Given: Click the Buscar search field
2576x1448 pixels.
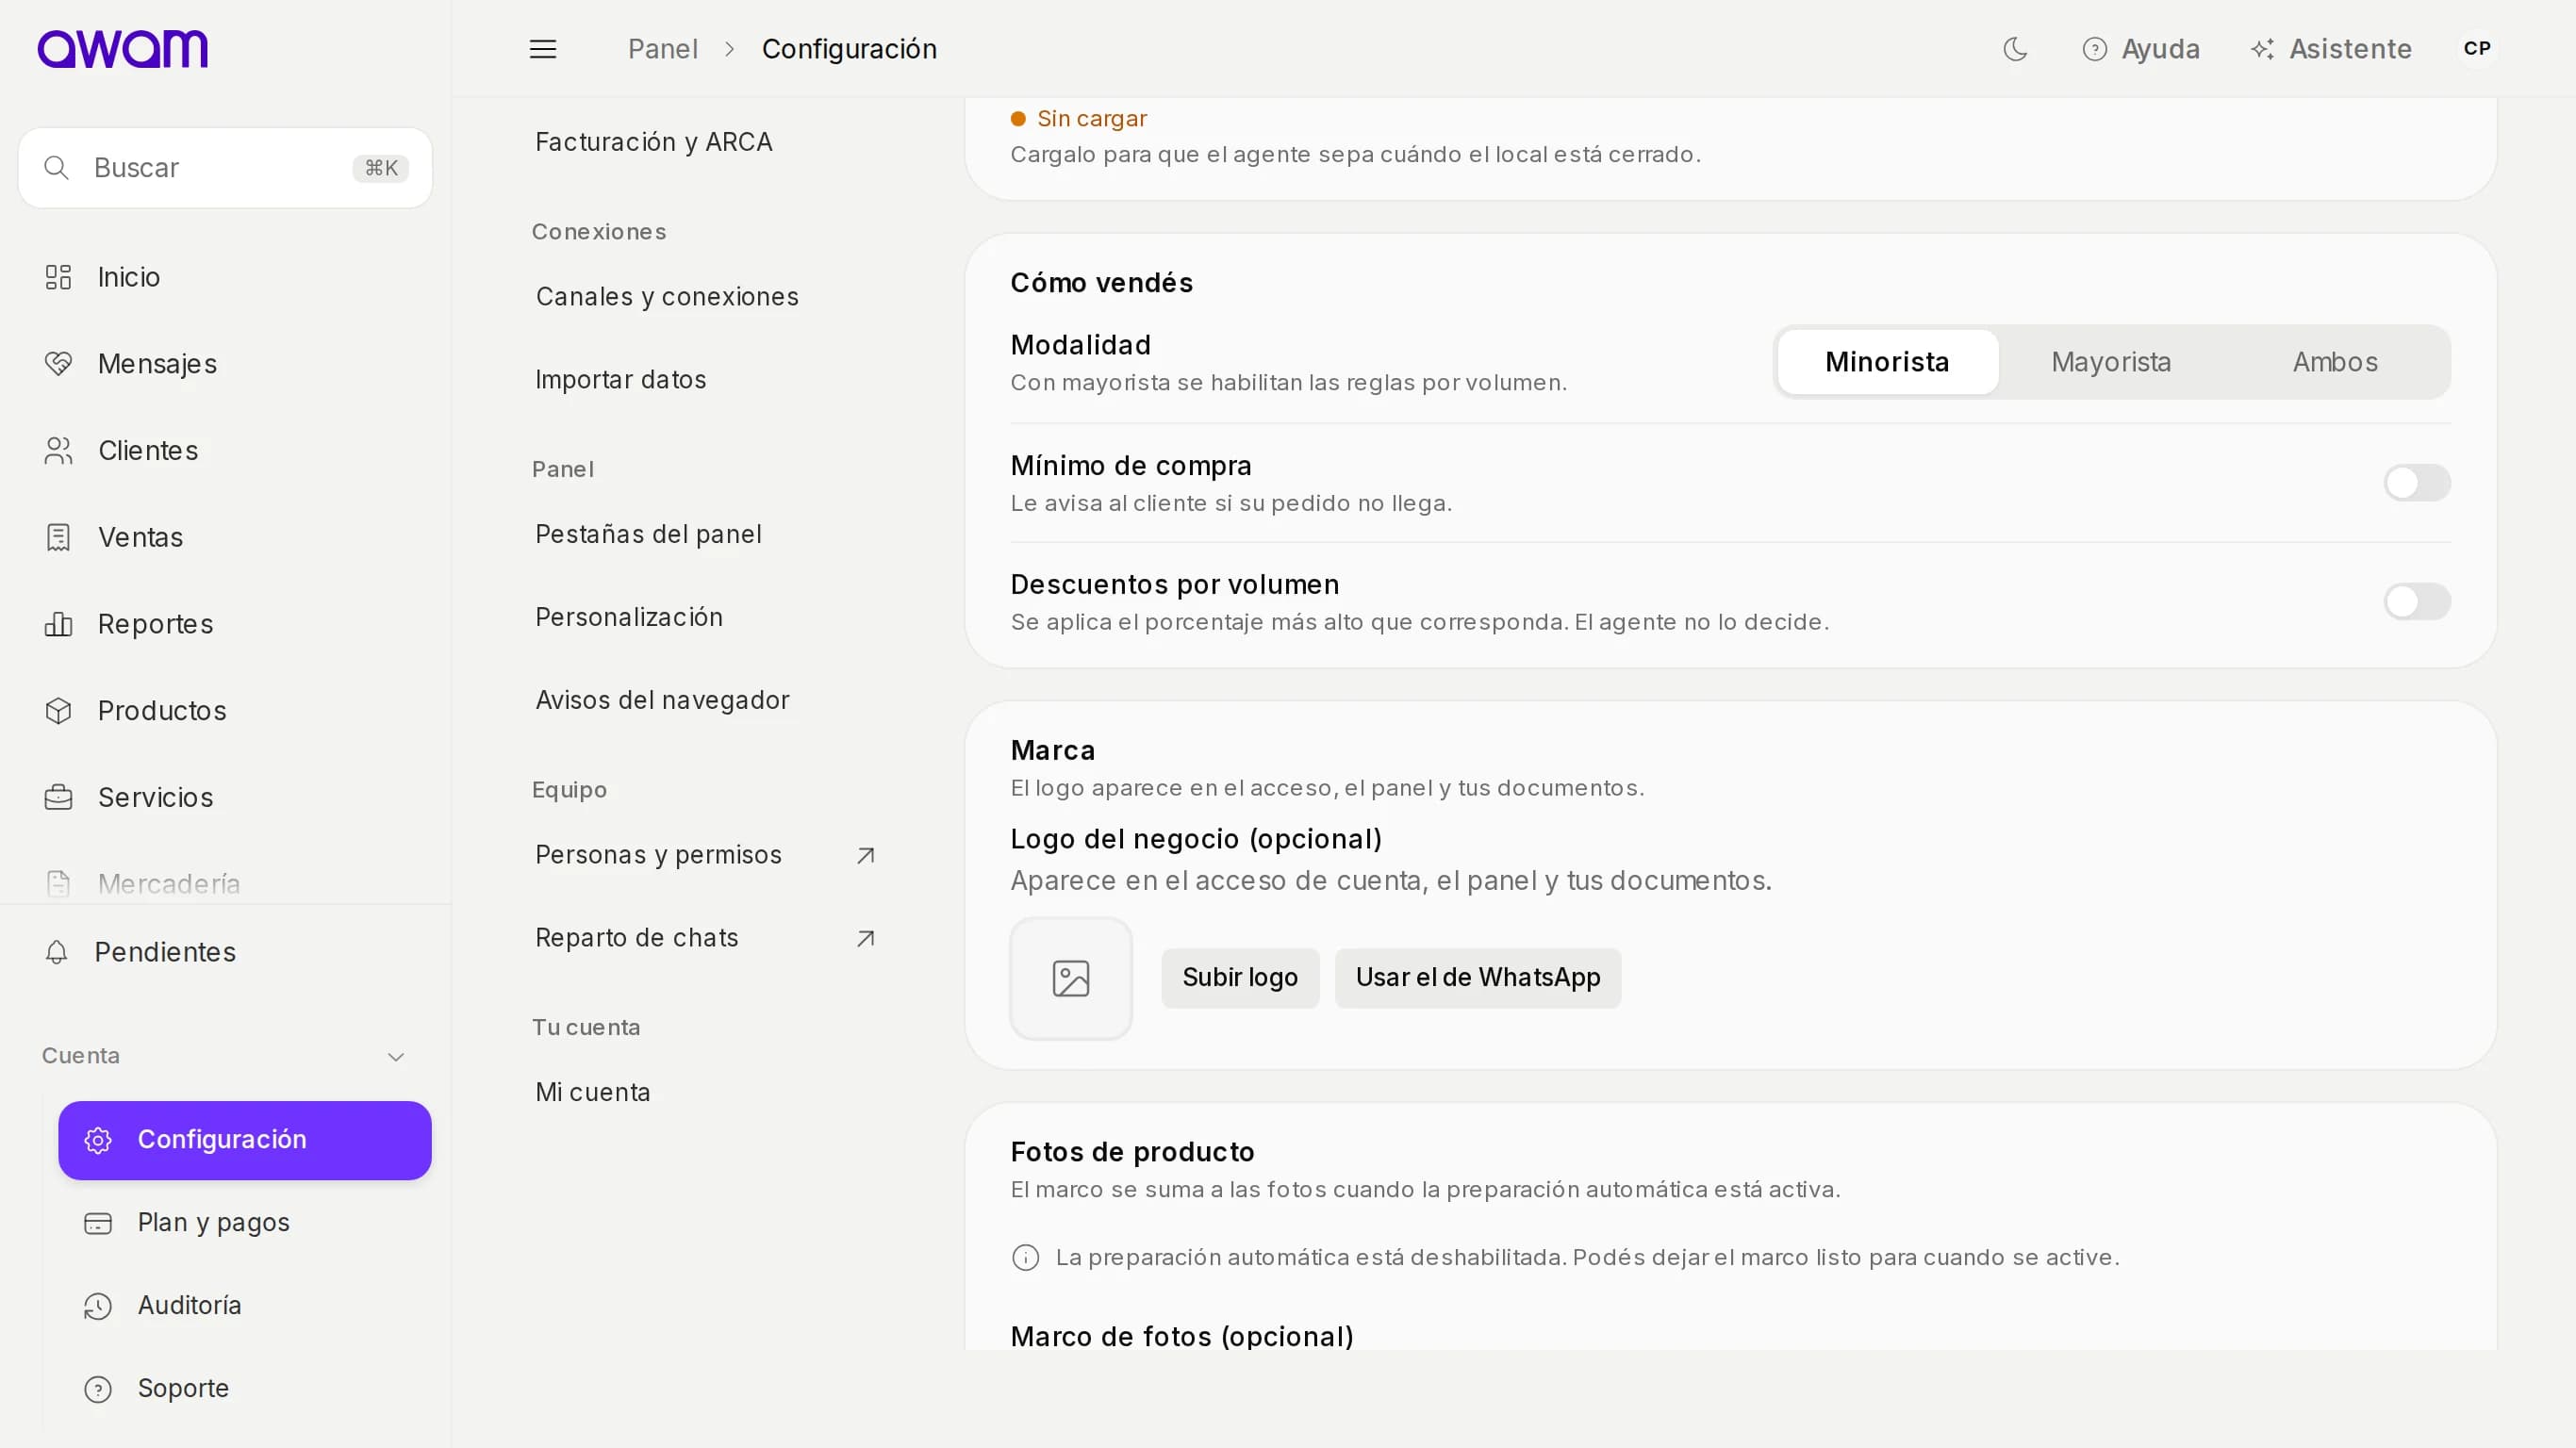Looking at the screenshot, I should pos(225,168).
